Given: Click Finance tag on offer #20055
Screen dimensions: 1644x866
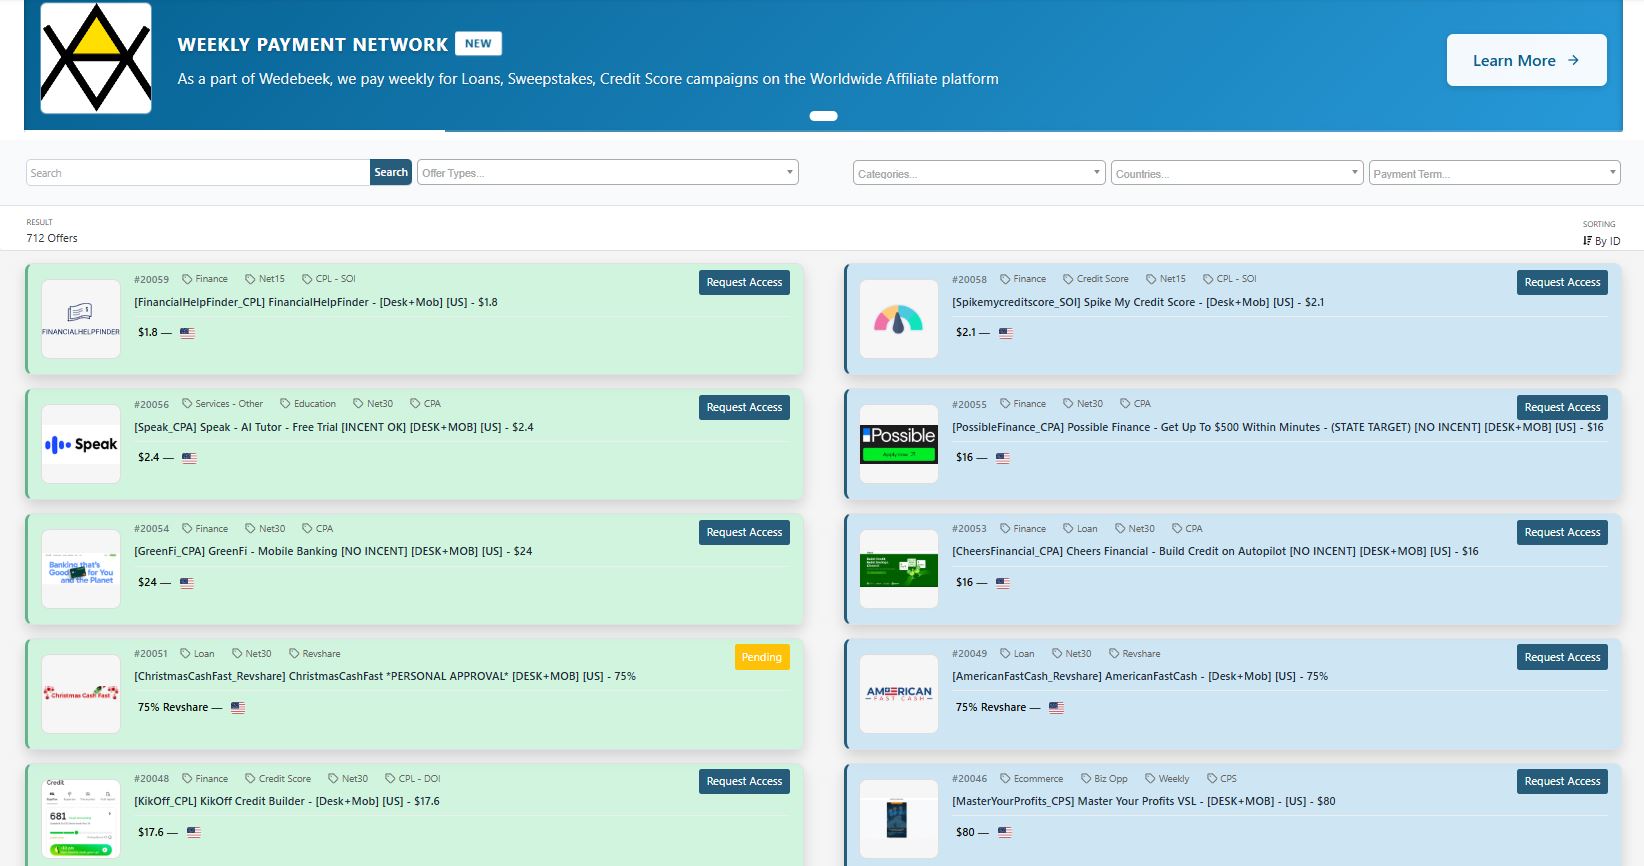Looking at the screenshot, I should coord(1023,404).
